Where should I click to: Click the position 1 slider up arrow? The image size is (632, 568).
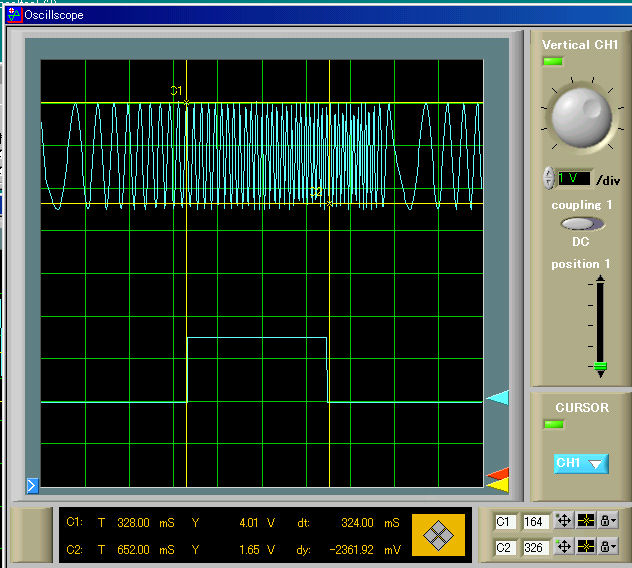(x=601, y=278)
